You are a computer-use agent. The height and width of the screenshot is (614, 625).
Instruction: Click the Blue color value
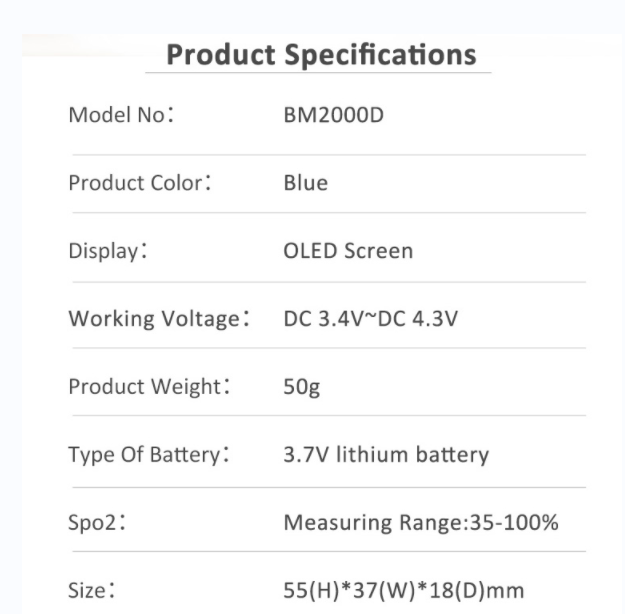[x=306, y=183]
